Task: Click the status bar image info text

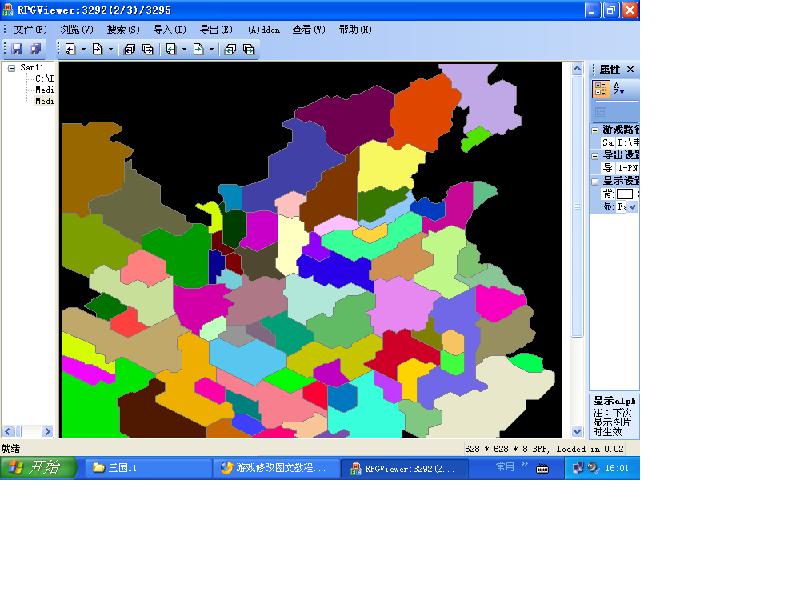Action: coord(544,449)
